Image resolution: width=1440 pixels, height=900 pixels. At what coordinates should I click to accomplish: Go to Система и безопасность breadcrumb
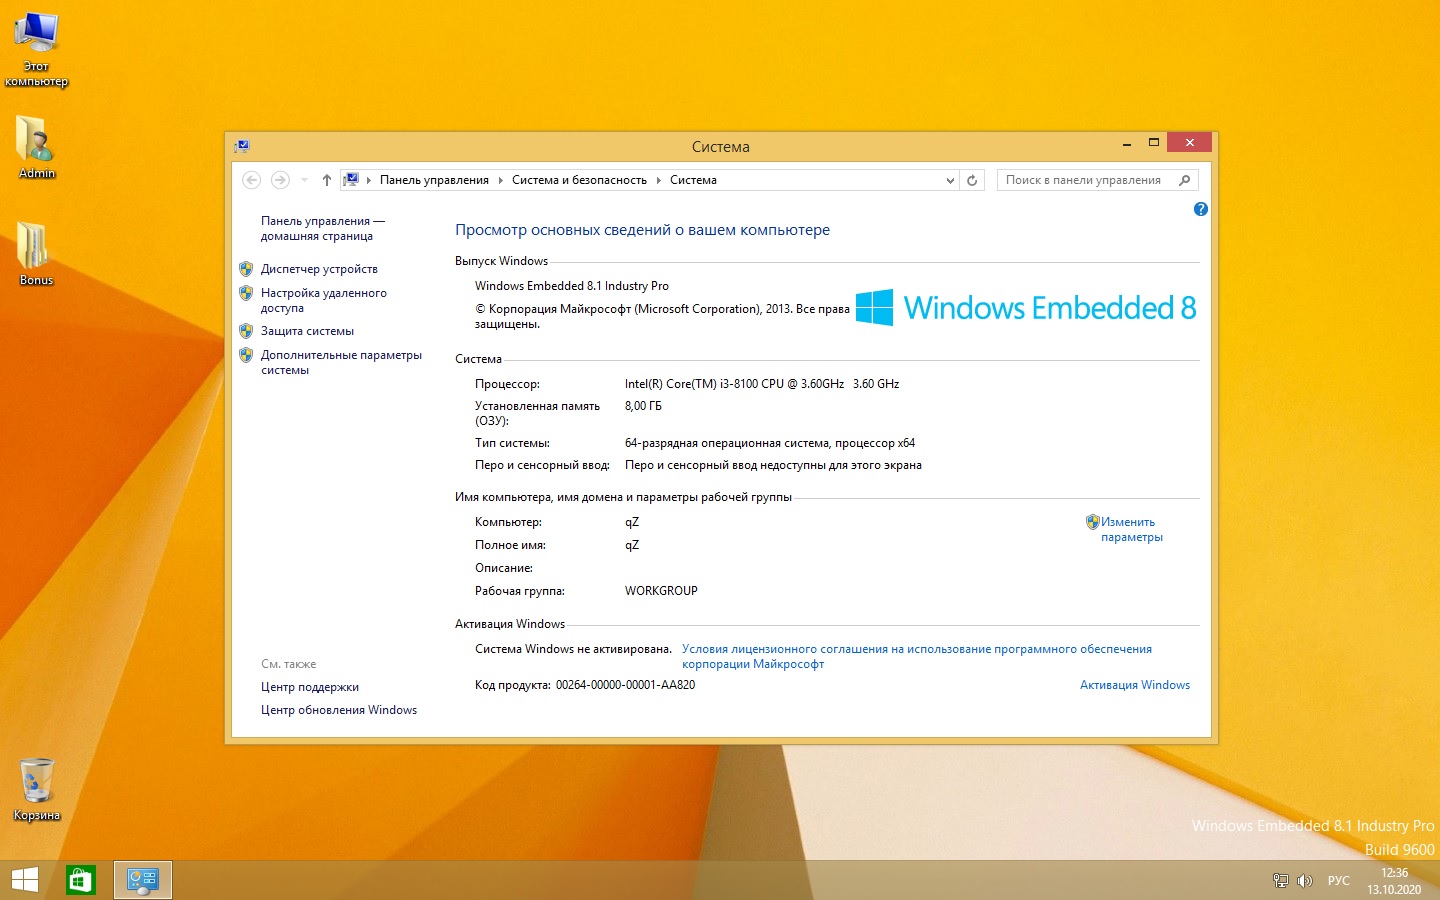tap(579, 181)
